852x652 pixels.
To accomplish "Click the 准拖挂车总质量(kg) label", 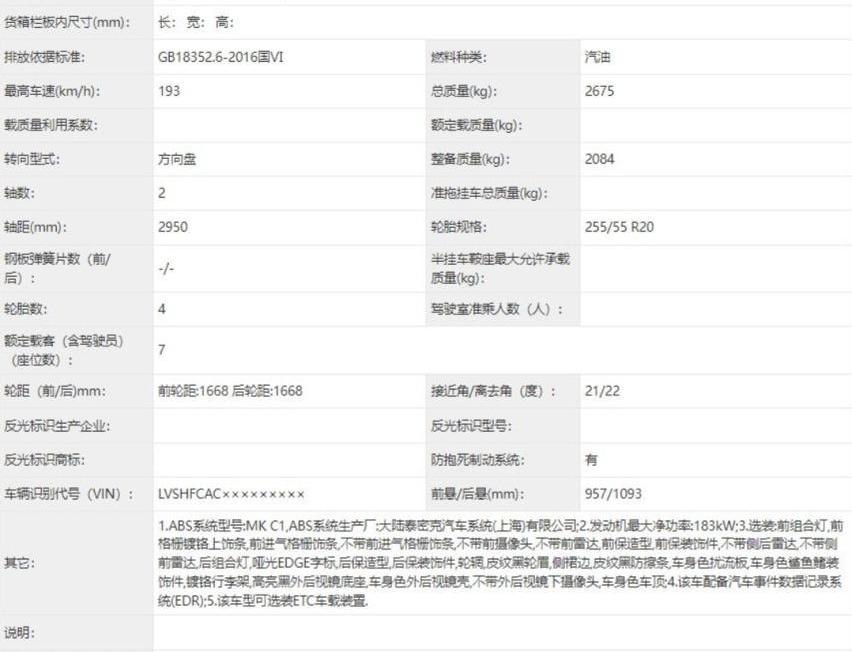I will (x=489, y=193).
